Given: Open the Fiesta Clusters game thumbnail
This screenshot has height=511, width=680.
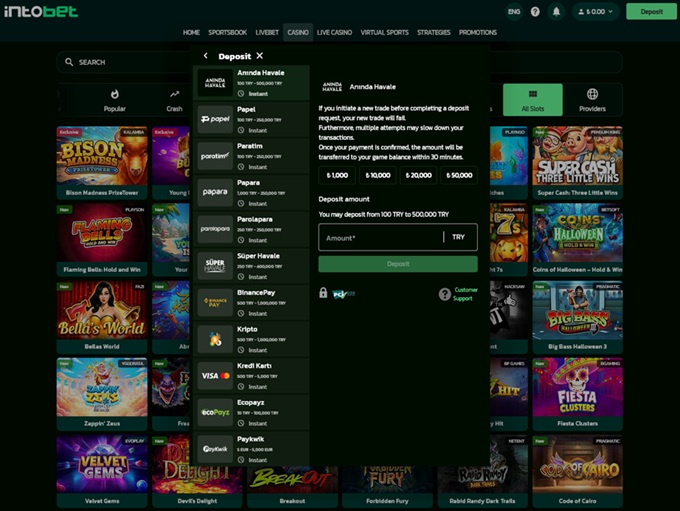Looking at the screenshot, I should click(x=577, y=389).
